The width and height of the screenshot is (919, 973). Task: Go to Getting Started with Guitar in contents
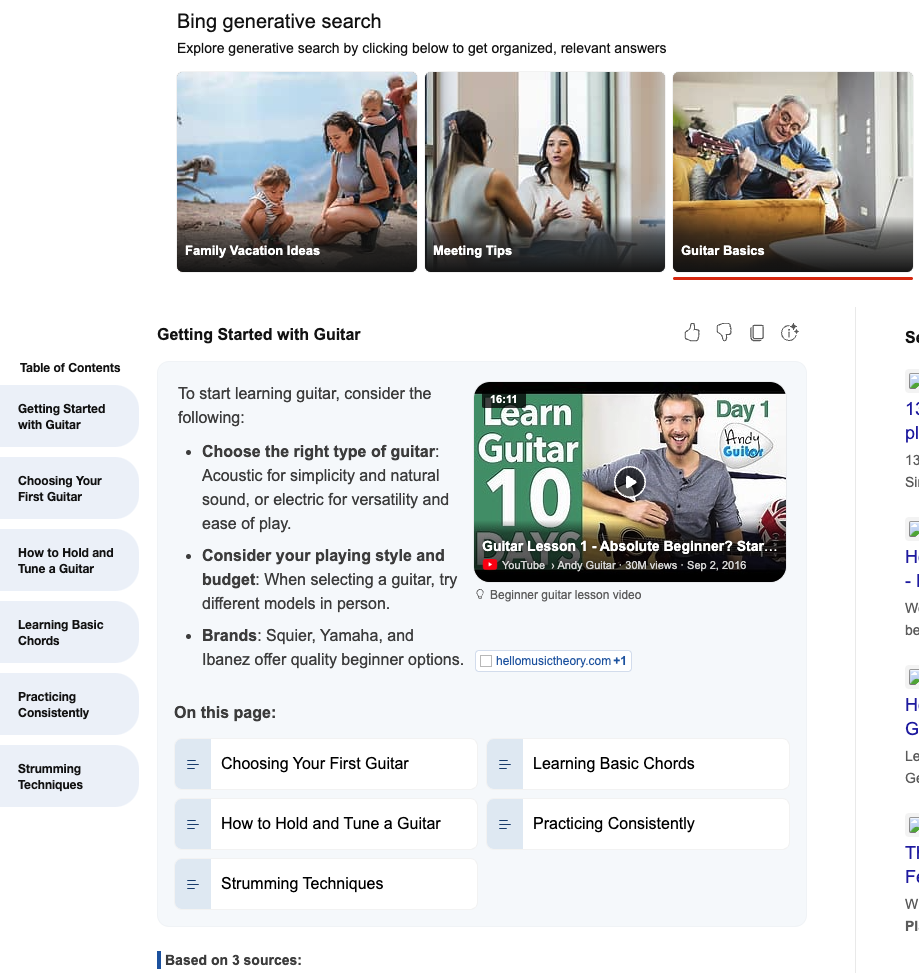tap(68, 416)
